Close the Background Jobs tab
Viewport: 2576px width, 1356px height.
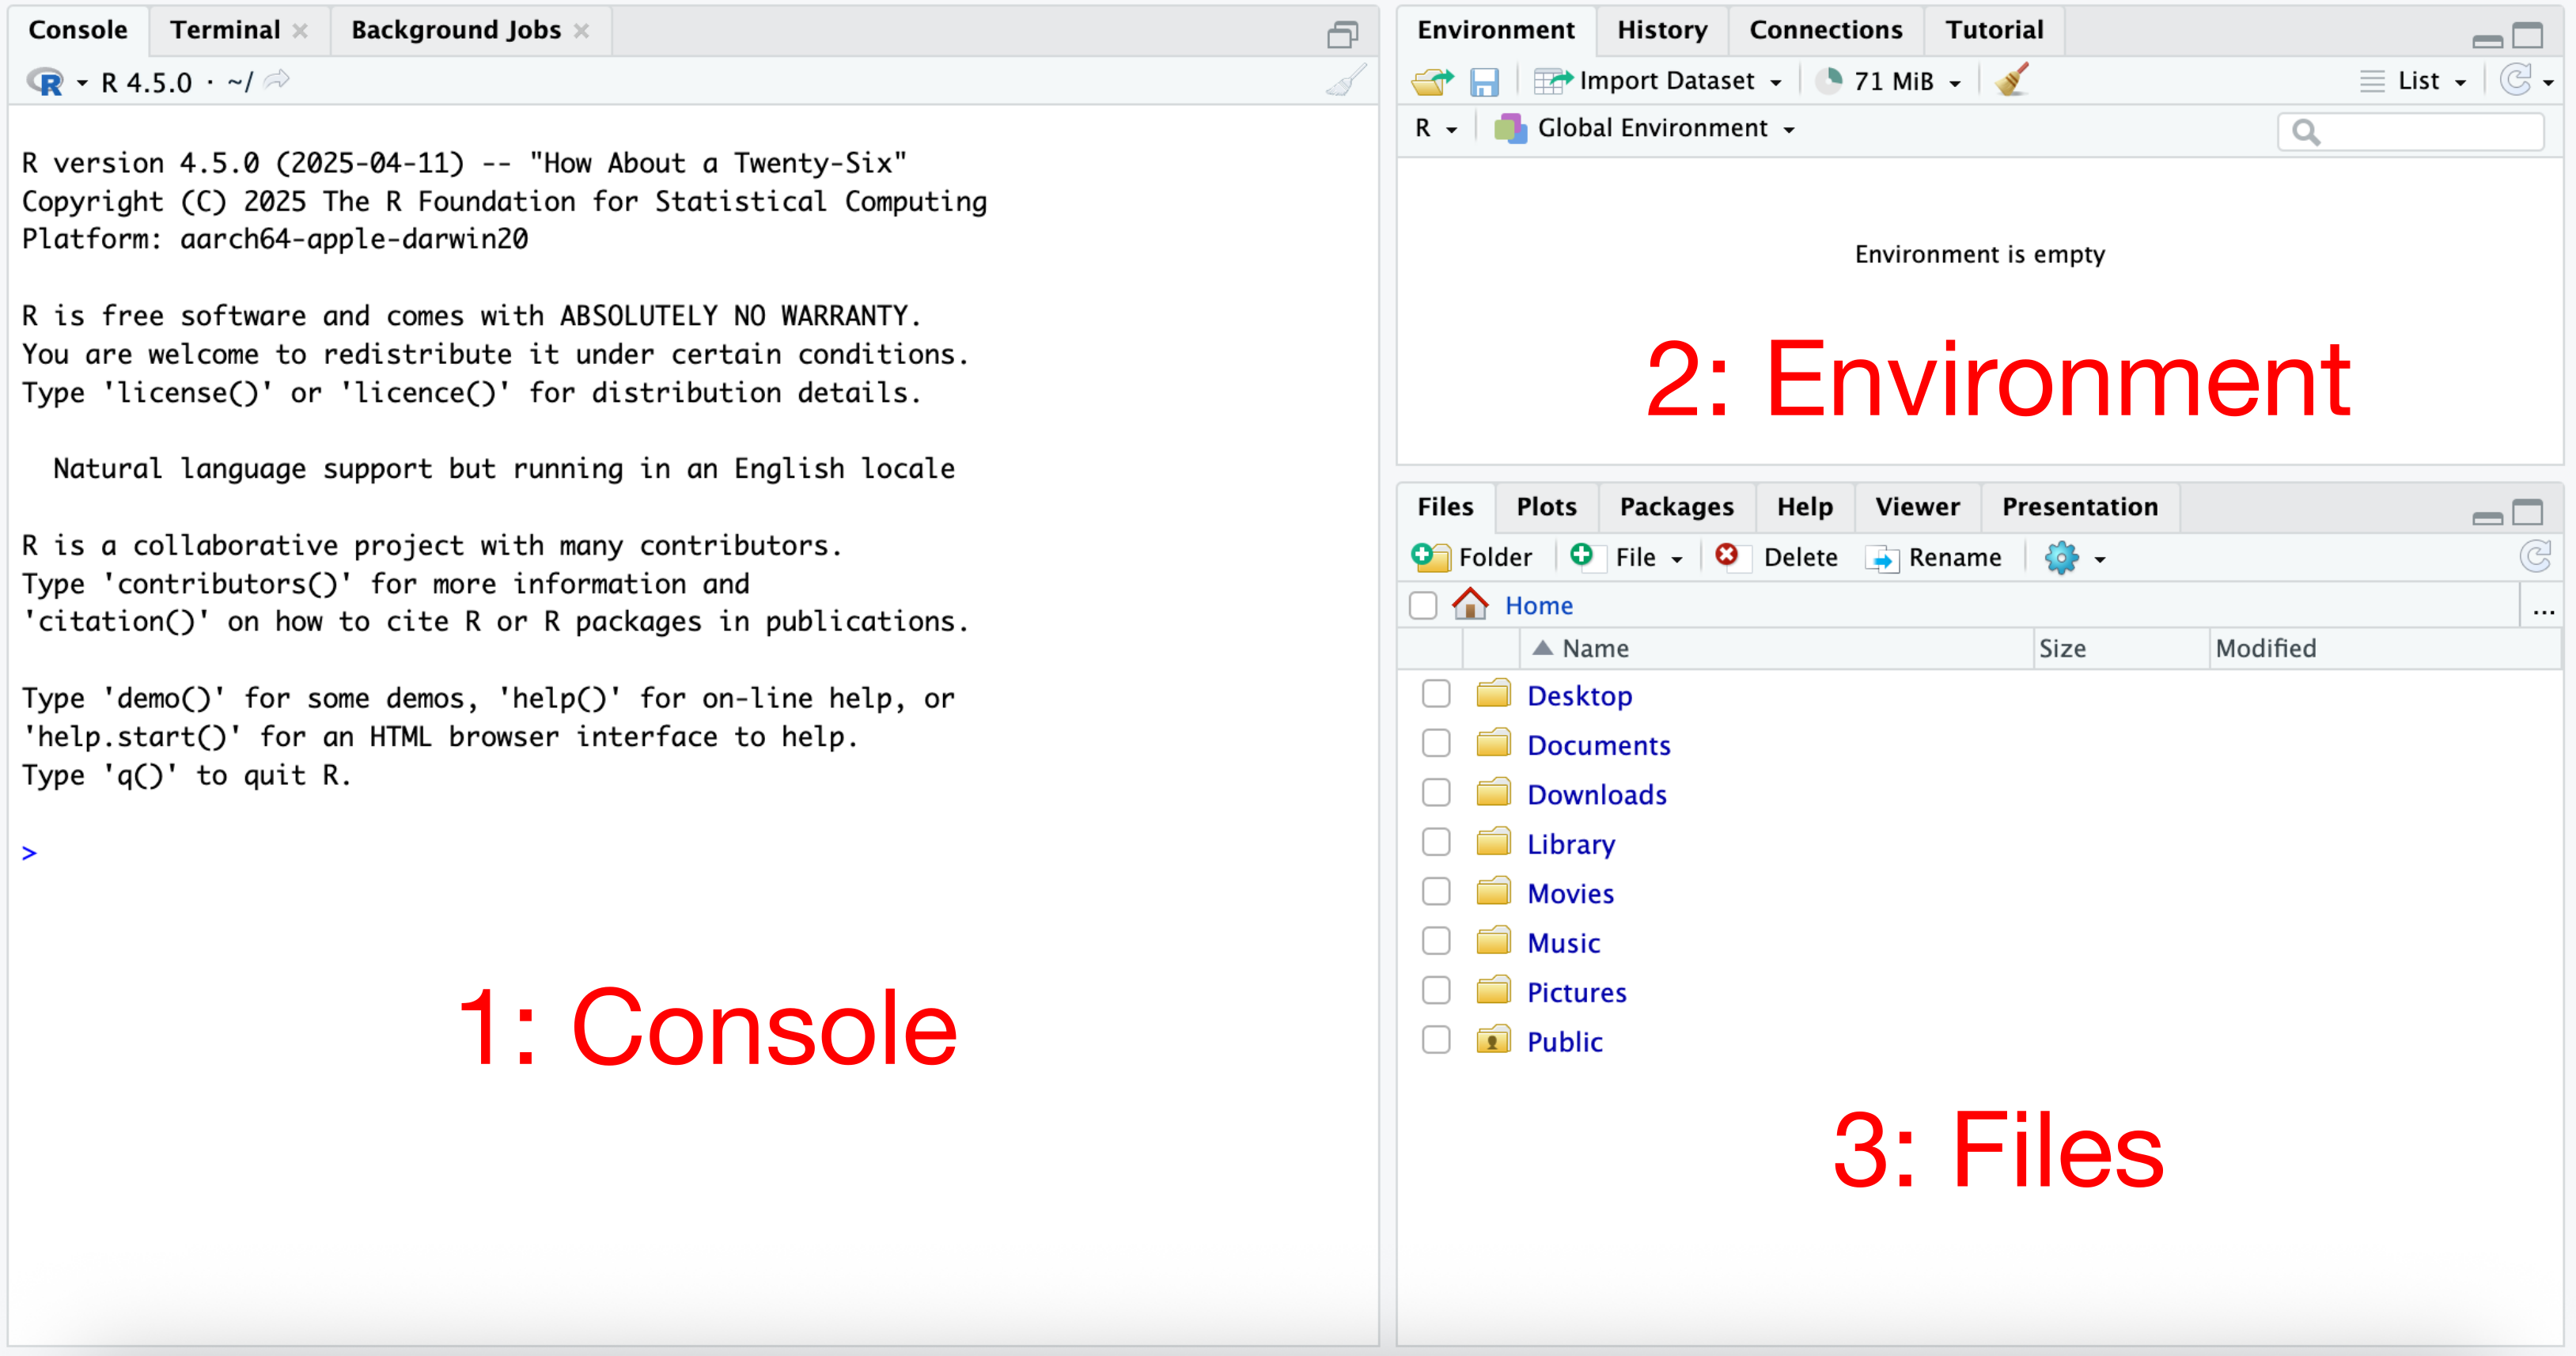coord(581,31)
